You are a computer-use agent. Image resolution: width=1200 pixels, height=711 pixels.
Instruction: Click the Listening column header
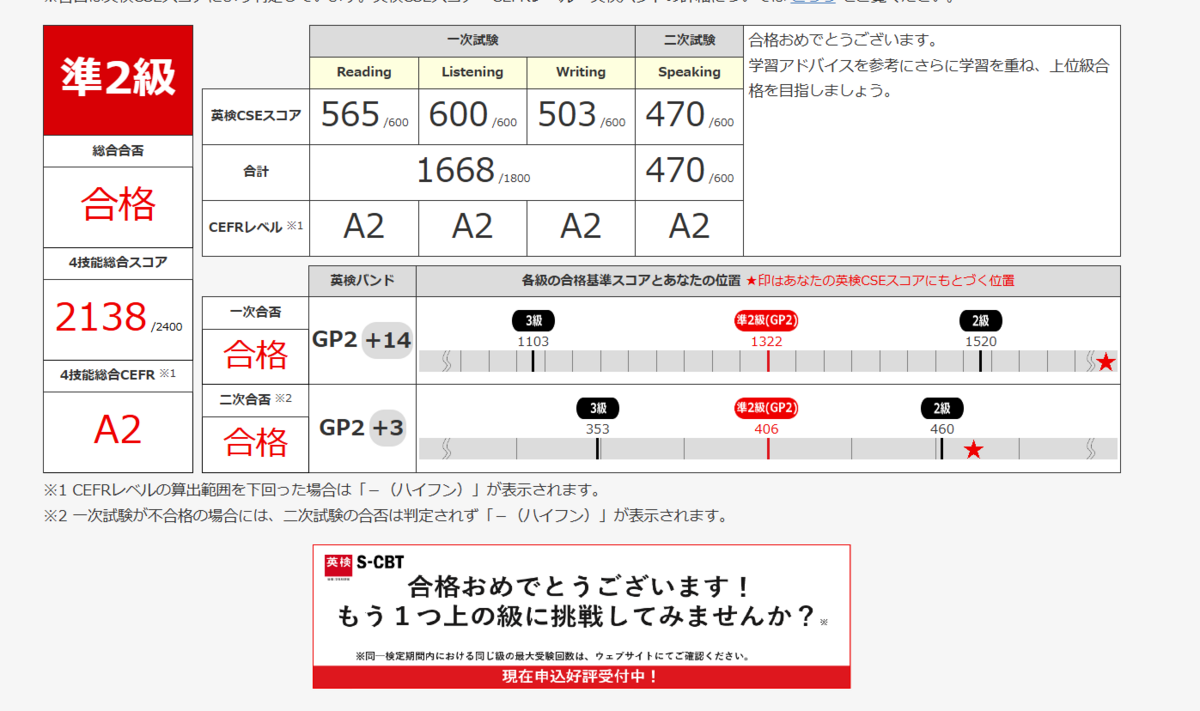tap(473, 72)
